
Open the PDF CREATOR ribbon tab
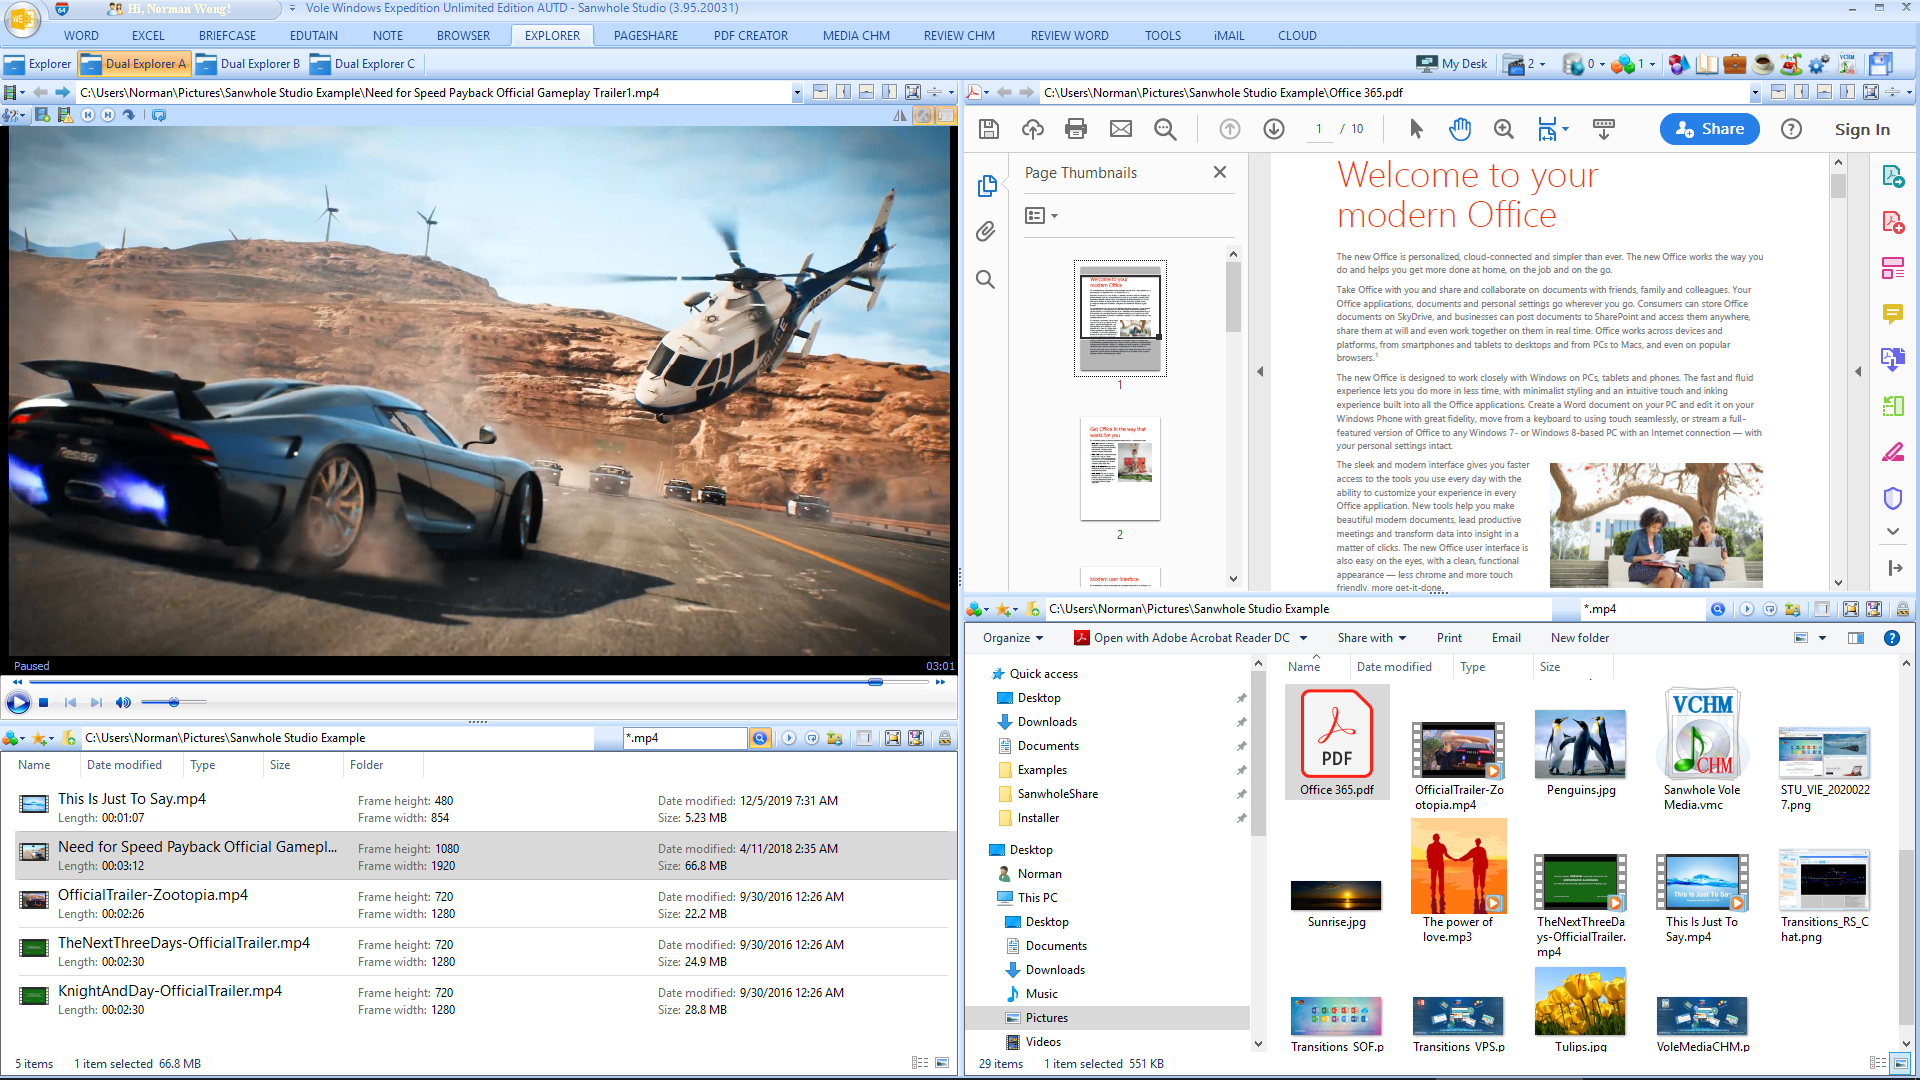click(750, 36)
